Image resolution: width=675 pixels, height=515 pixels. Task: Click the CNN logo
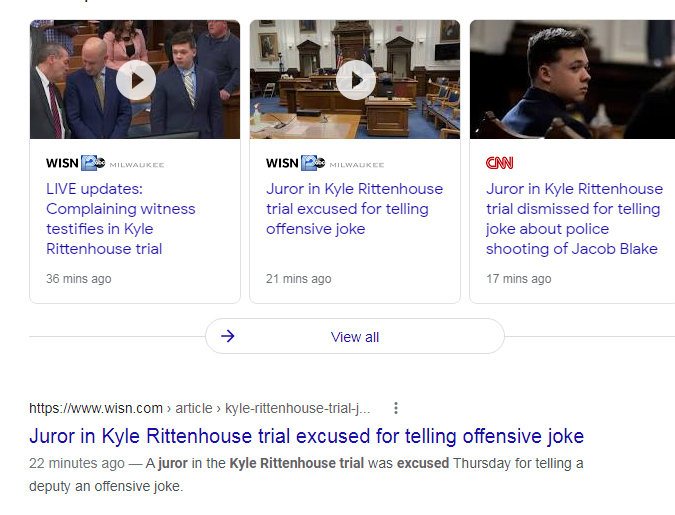coord(499,163)
